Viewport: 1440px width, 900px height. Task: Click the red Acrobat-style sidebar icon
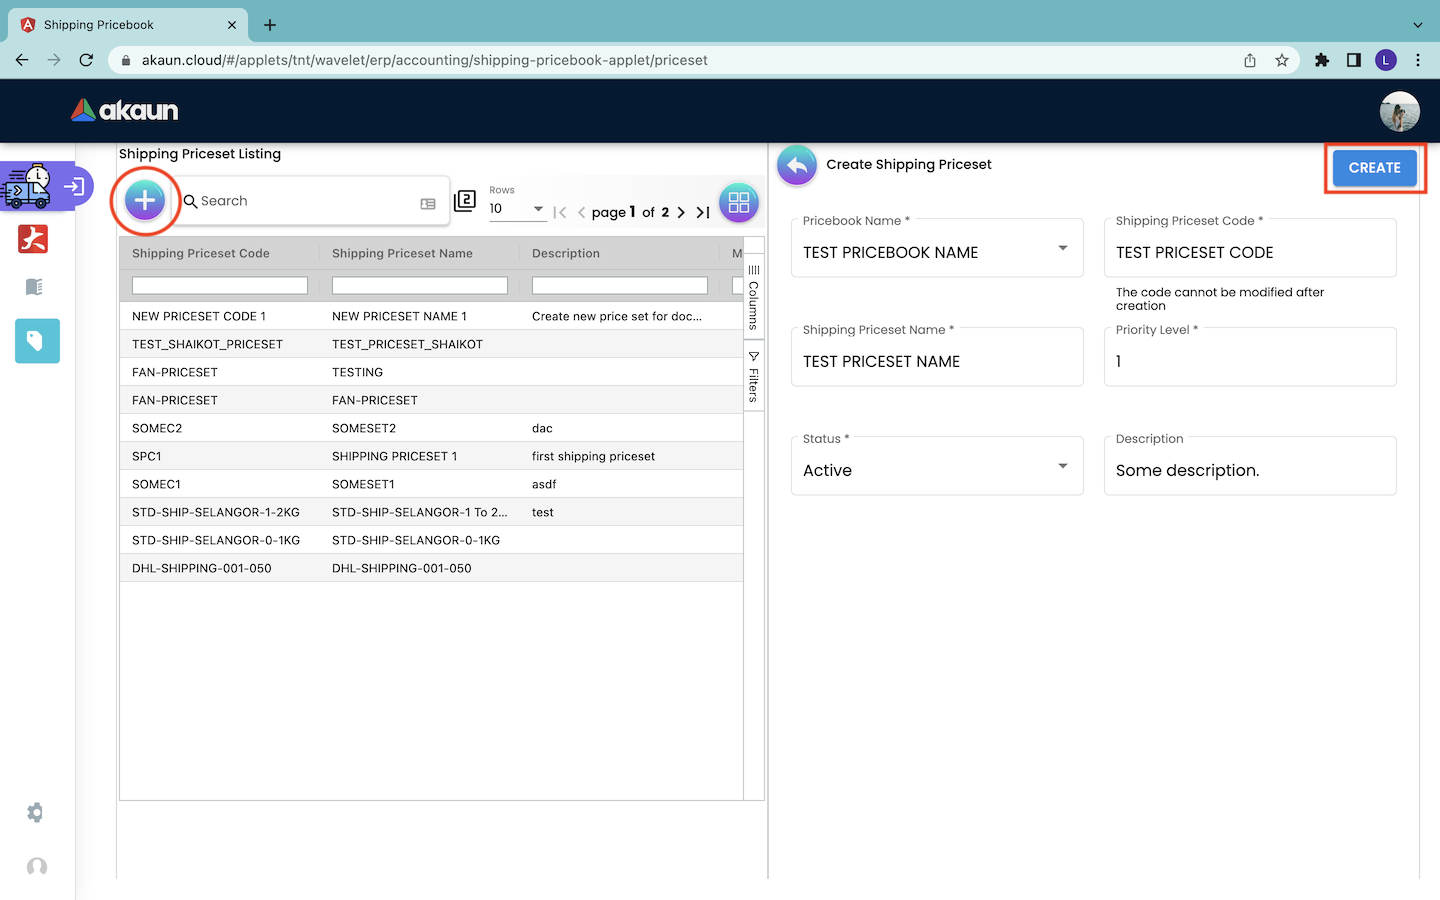coord(33,239)
